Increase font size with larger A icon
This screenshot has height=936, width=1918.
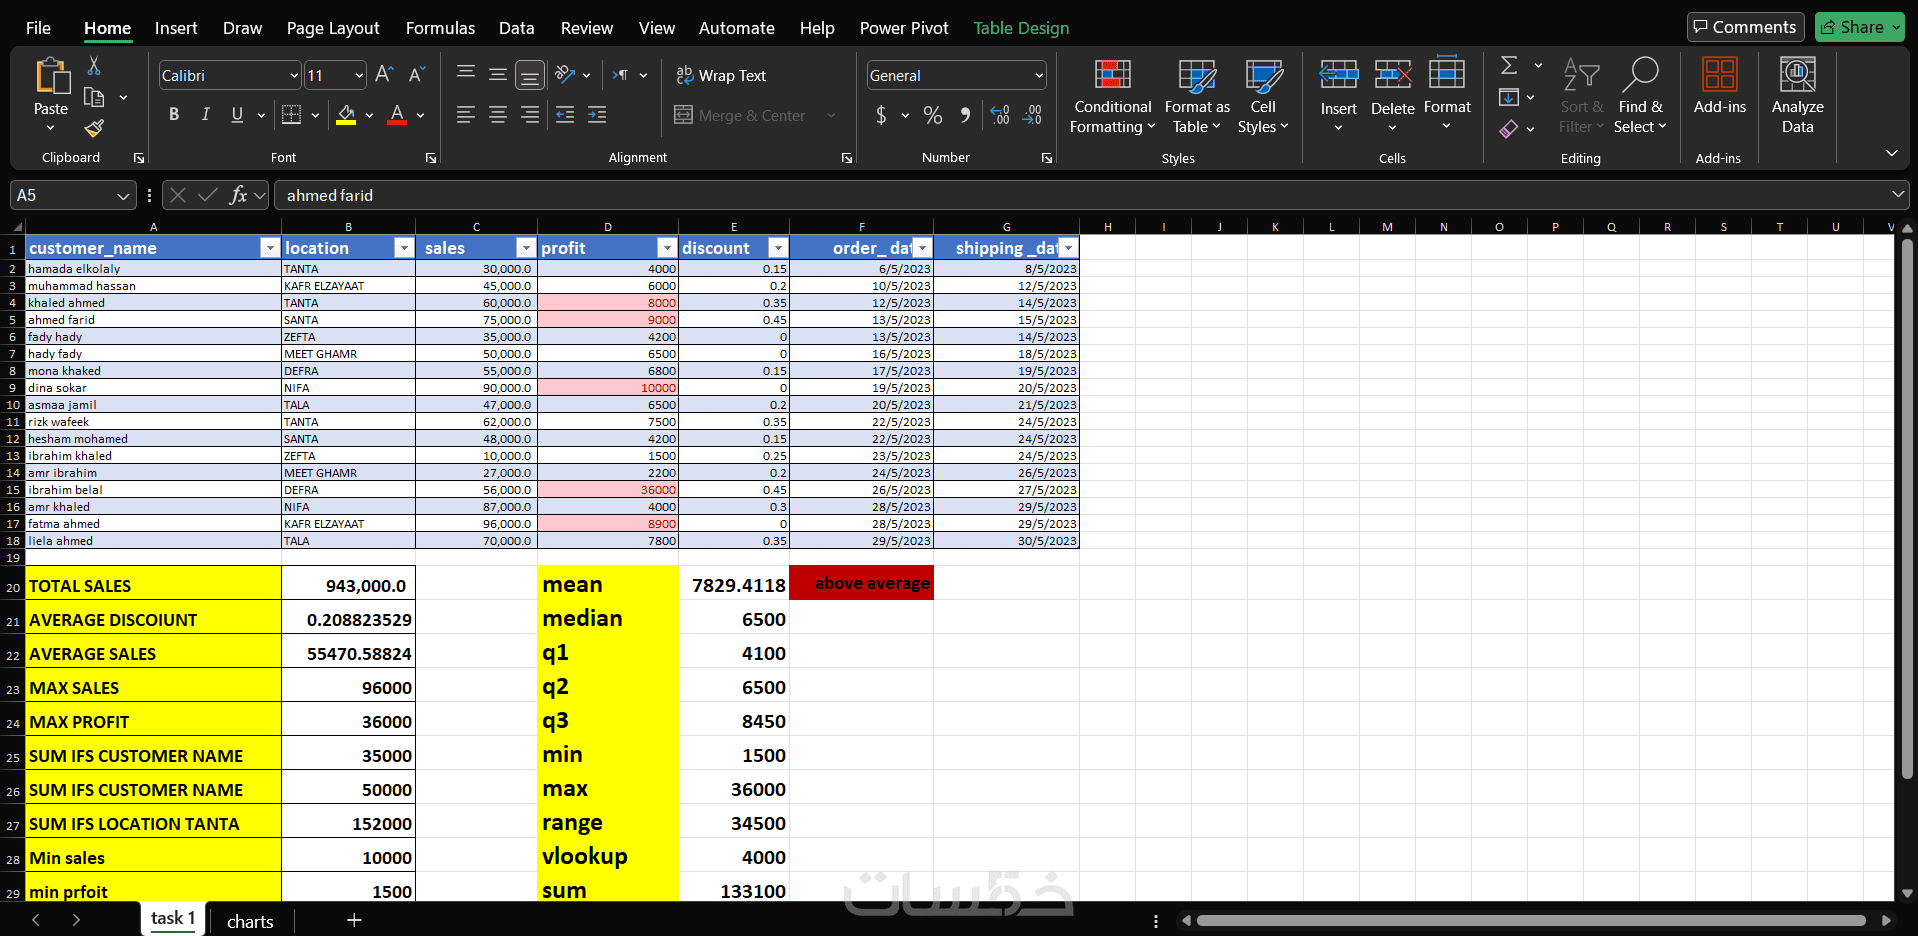click(x=384, y=75)
